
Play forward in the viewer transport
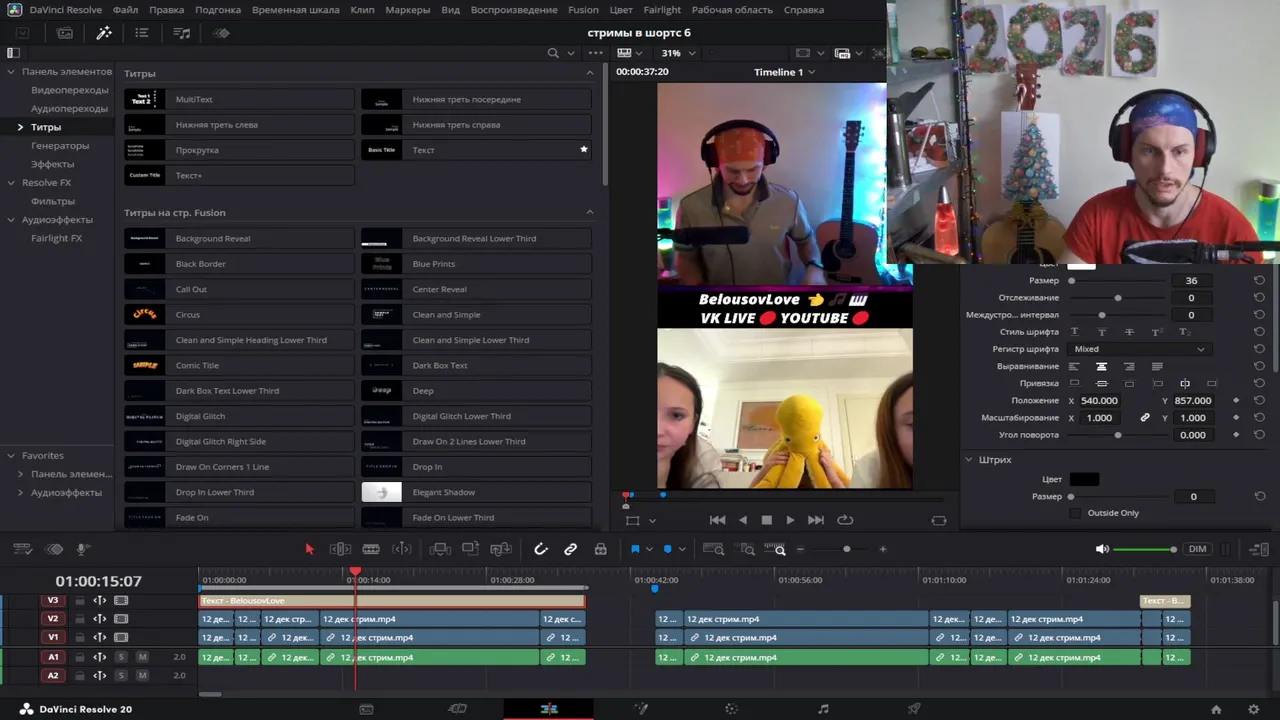pos(790,520)
